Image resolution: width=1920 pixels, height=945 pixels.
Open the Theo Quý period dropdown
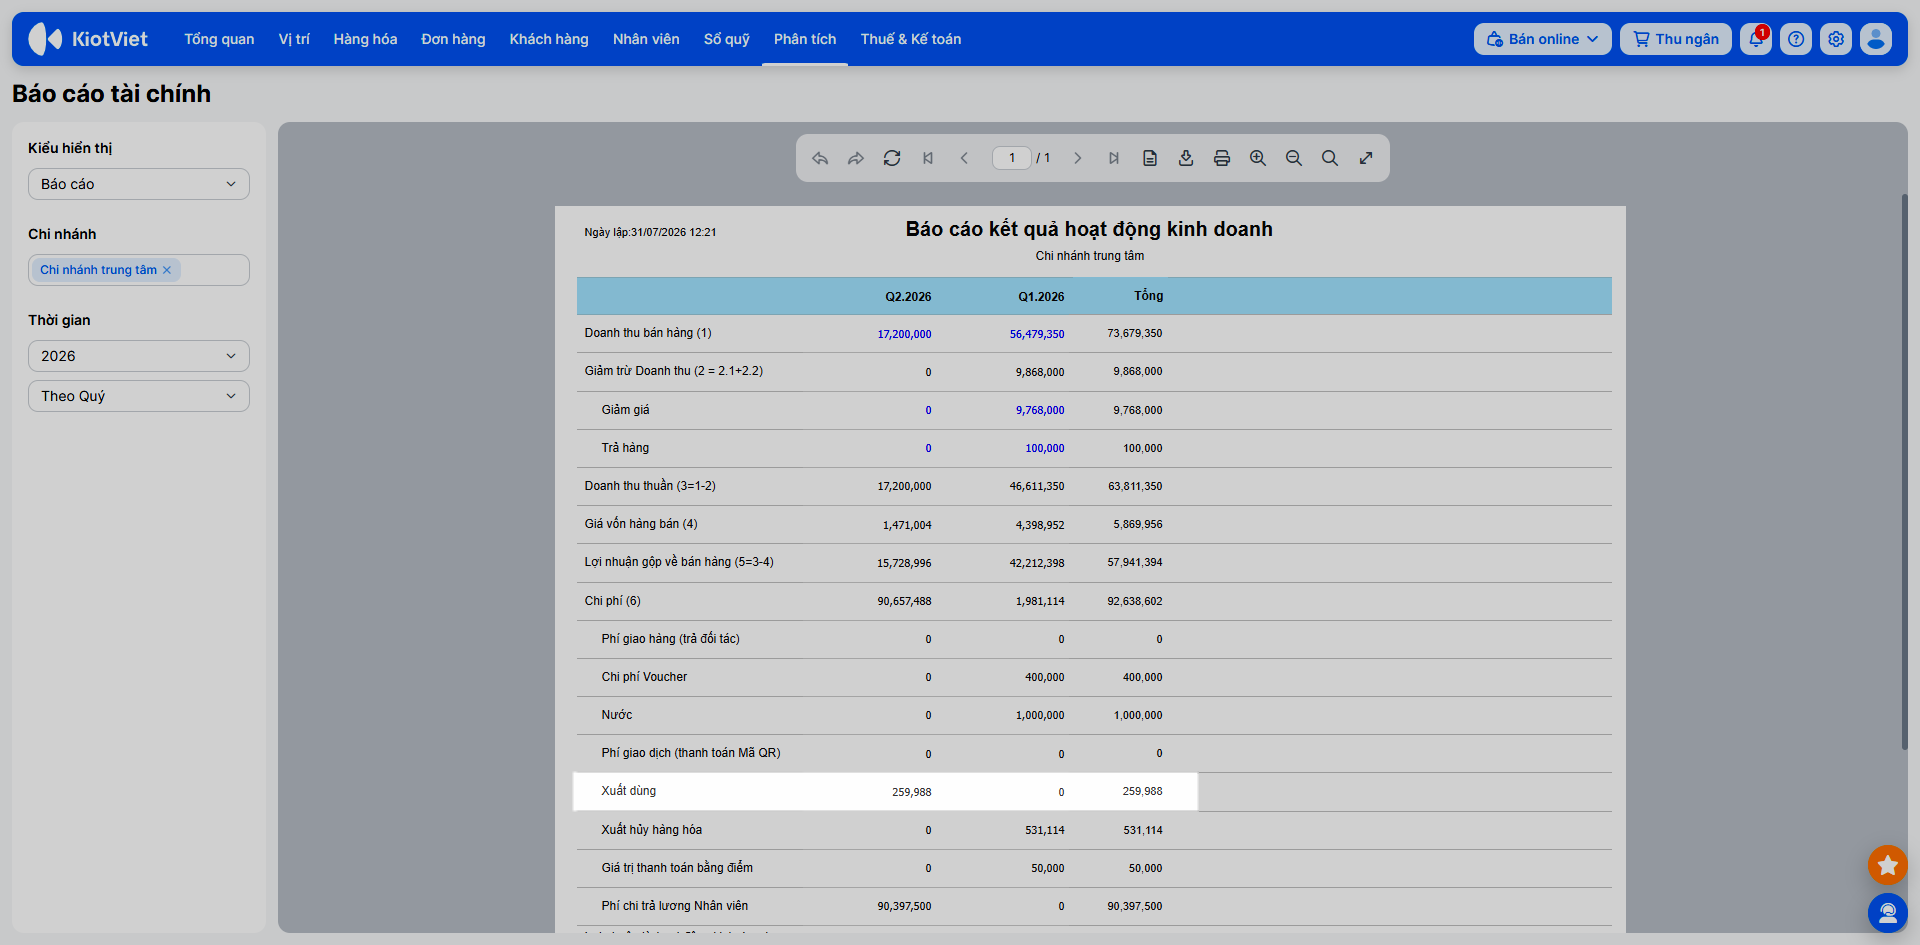[139, 396]
